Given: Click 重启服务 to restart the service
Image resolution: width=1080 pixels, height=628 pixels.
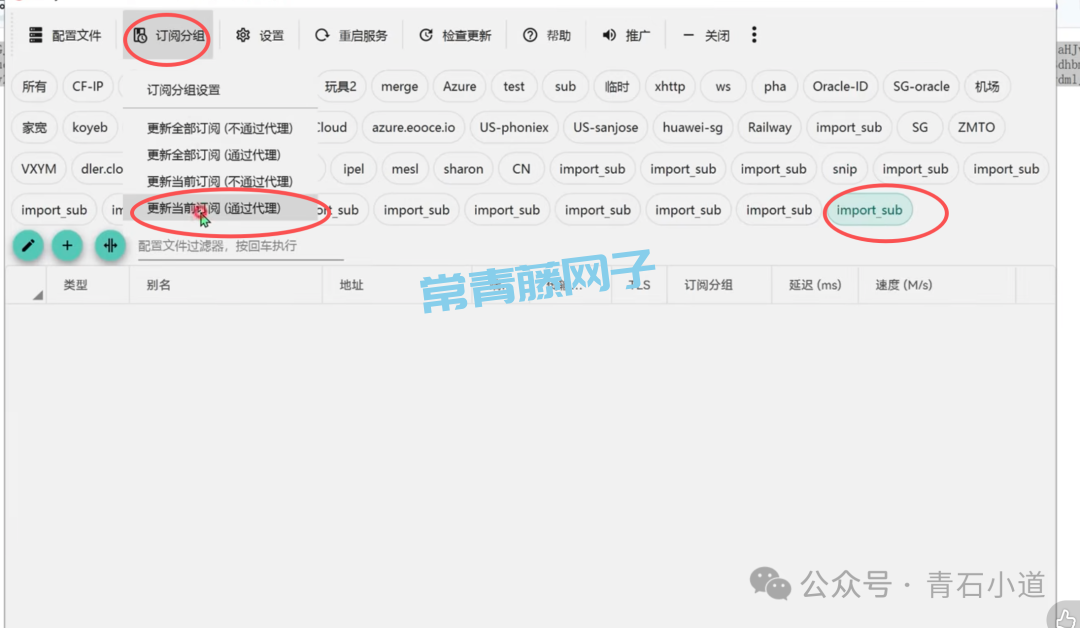Looking at the screenshot, I should tap(351, 35).
